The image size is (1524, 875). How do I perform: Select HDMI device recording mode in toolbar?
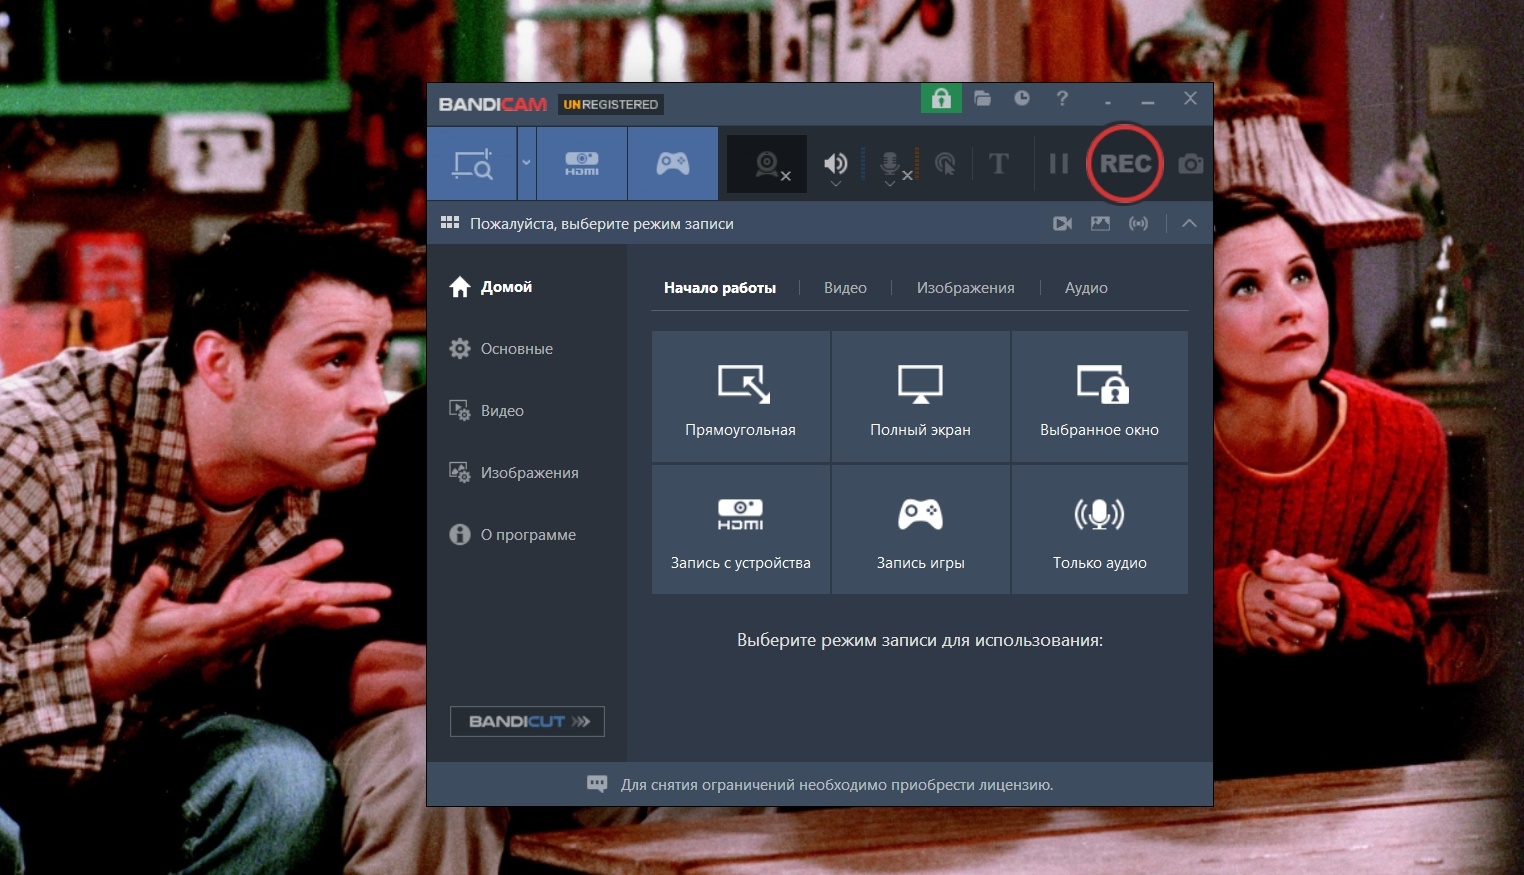coord(582,164)
